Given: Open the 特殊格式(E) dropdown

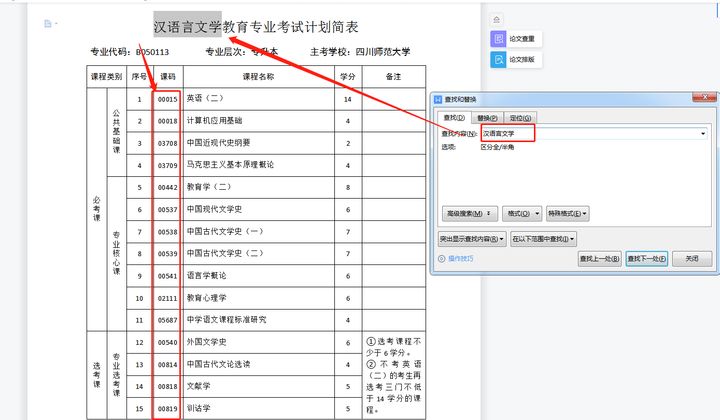Looking at the screenshot, I should tap(568, 213).
